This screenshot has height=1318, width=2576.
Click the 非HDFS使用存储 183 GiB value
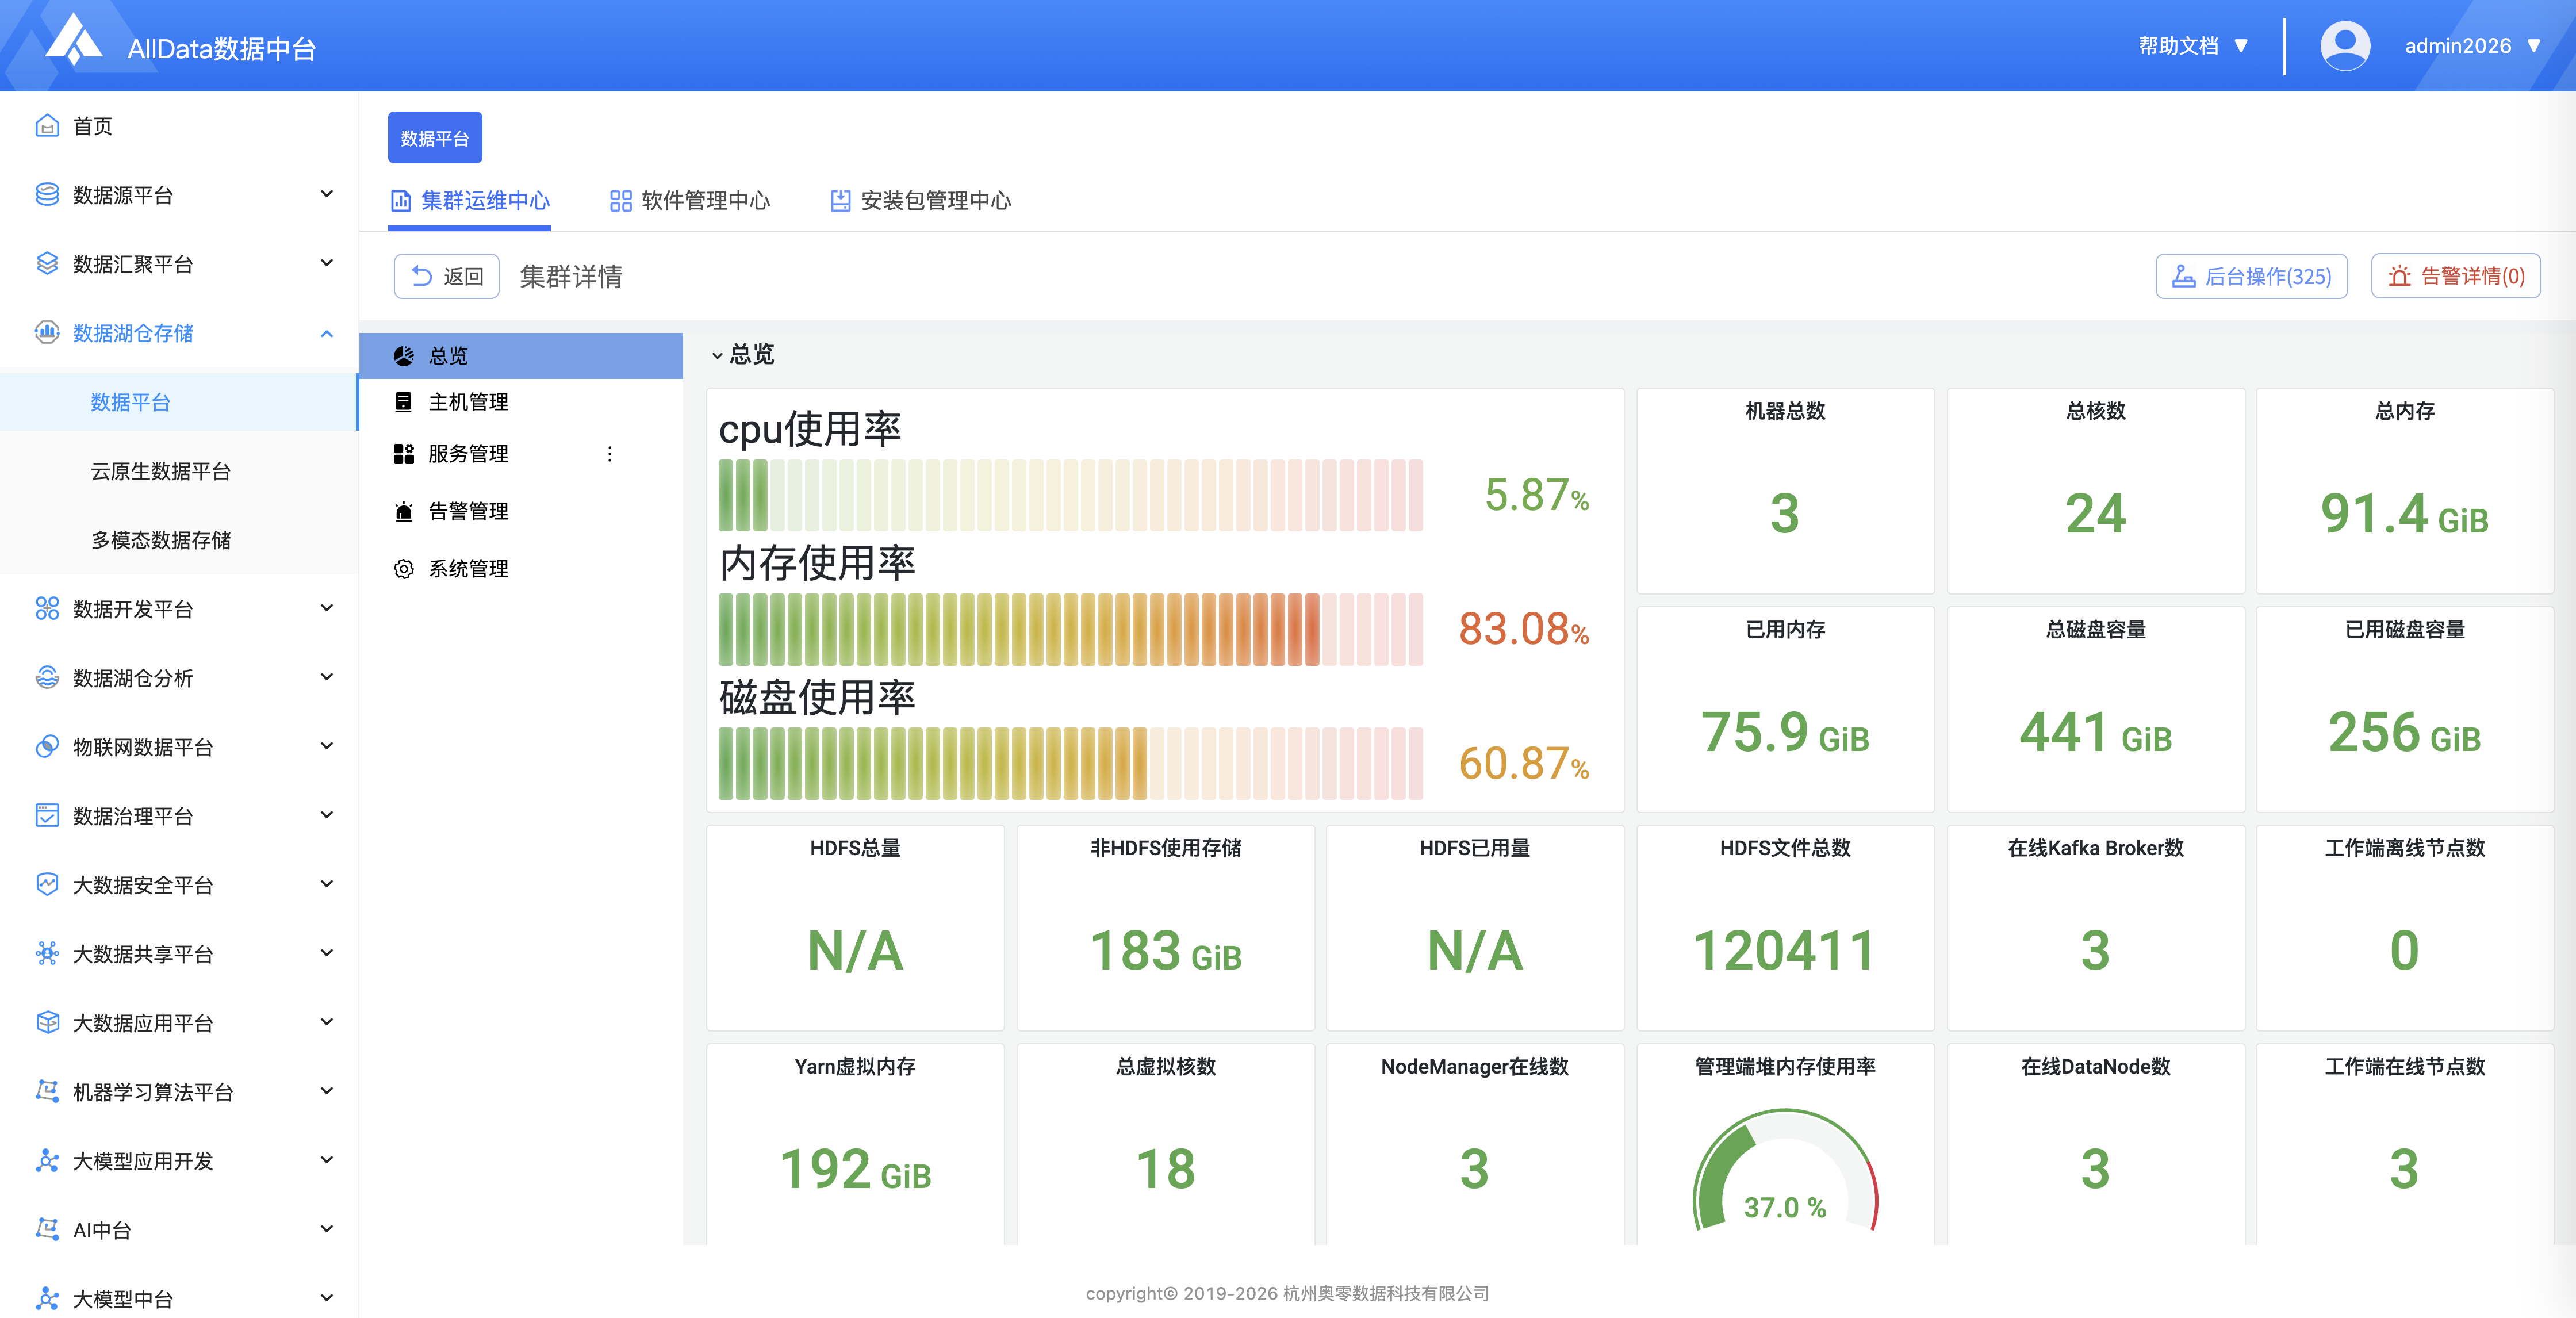coord(1166,950)
